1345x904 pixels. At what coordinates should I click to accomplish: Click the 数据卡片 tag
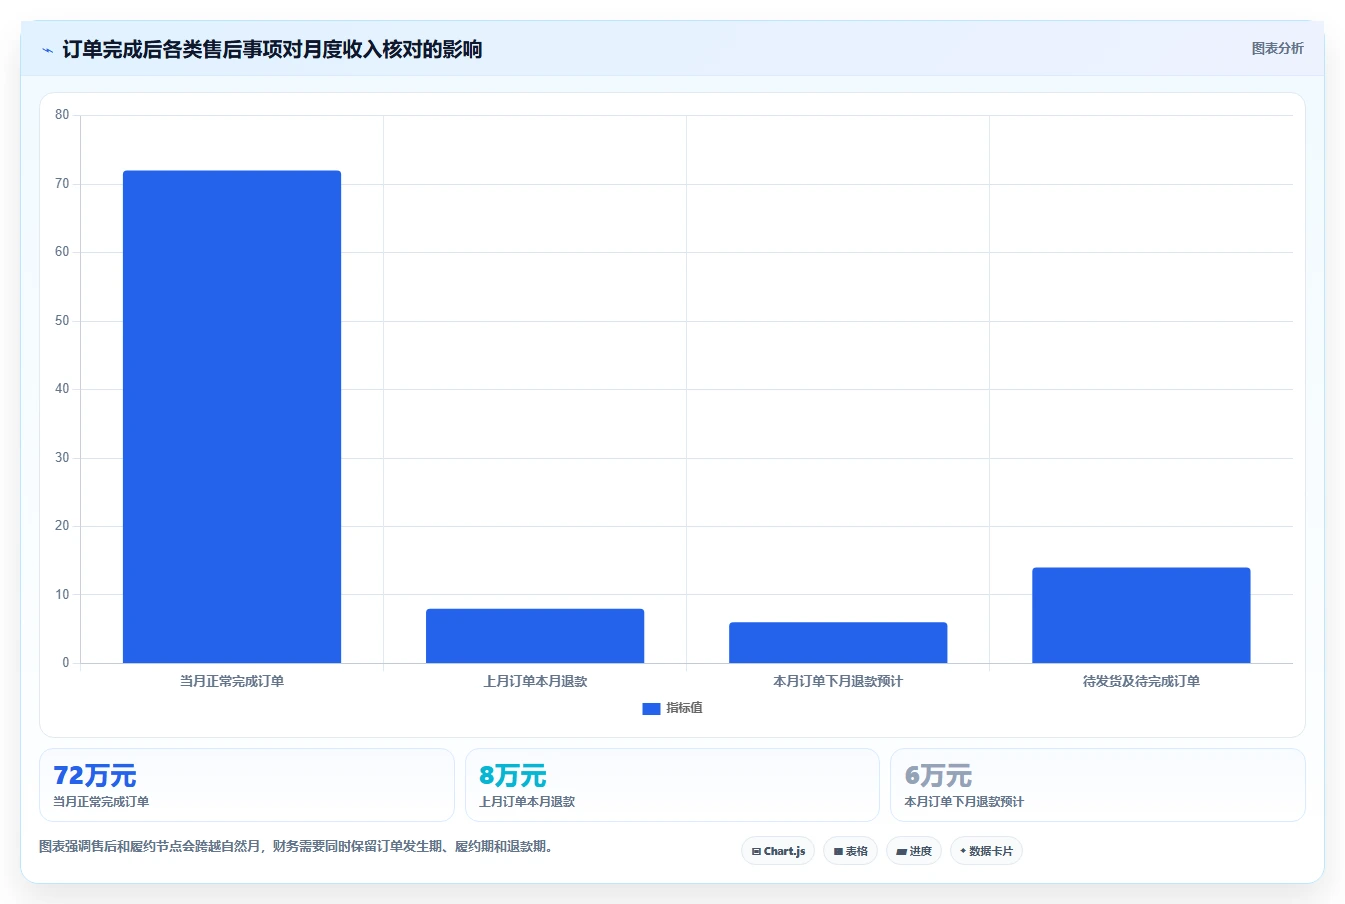tap(986, 851)
